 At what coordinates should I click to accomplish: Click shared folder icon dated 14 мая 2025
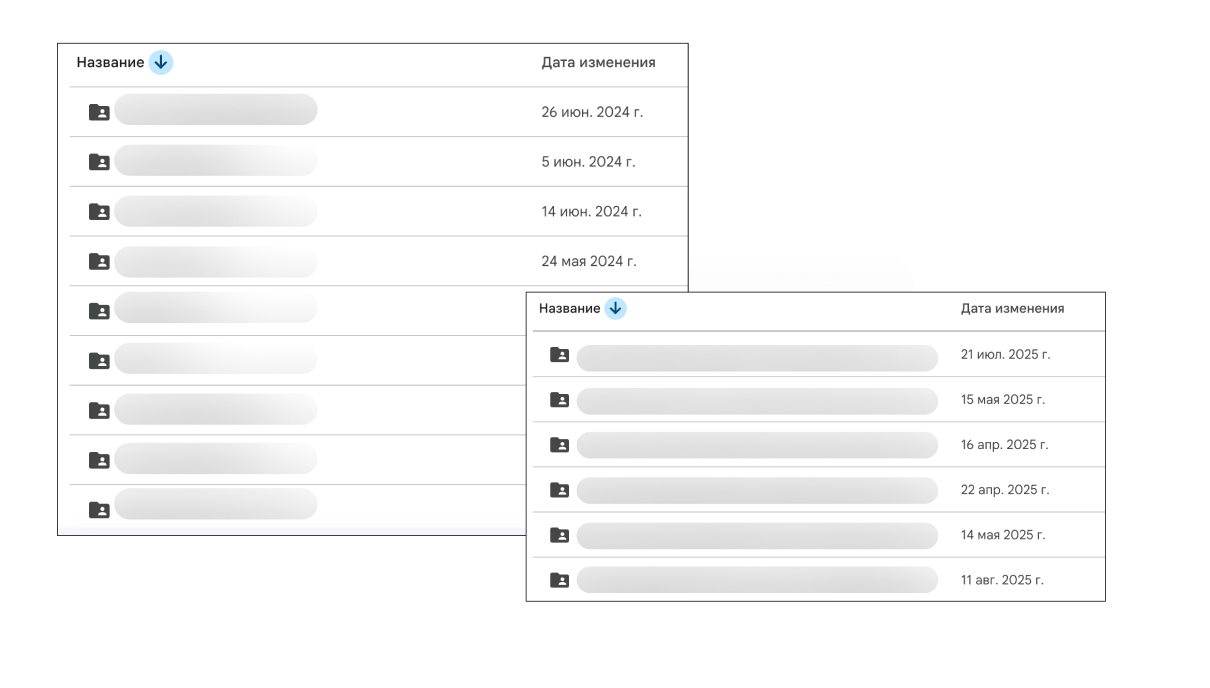coord(560,535)
